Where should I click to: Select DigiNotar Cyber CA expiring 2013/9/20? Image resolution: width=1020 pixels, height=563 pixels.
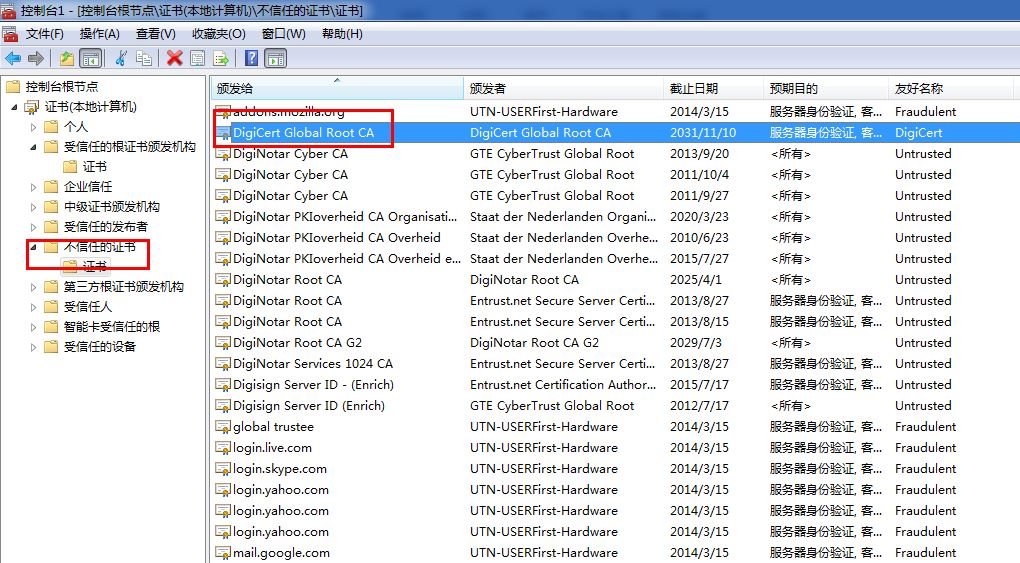[615, 154]
